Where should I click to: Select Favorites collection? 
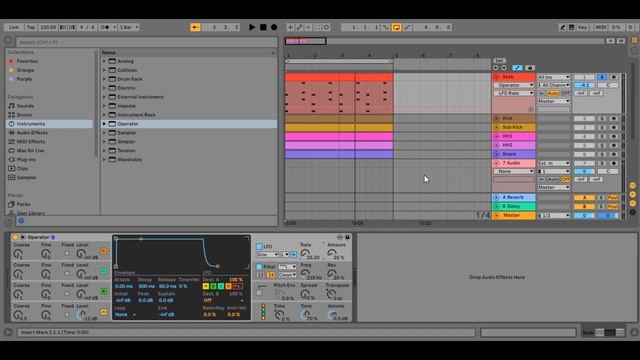pos(27,61)
